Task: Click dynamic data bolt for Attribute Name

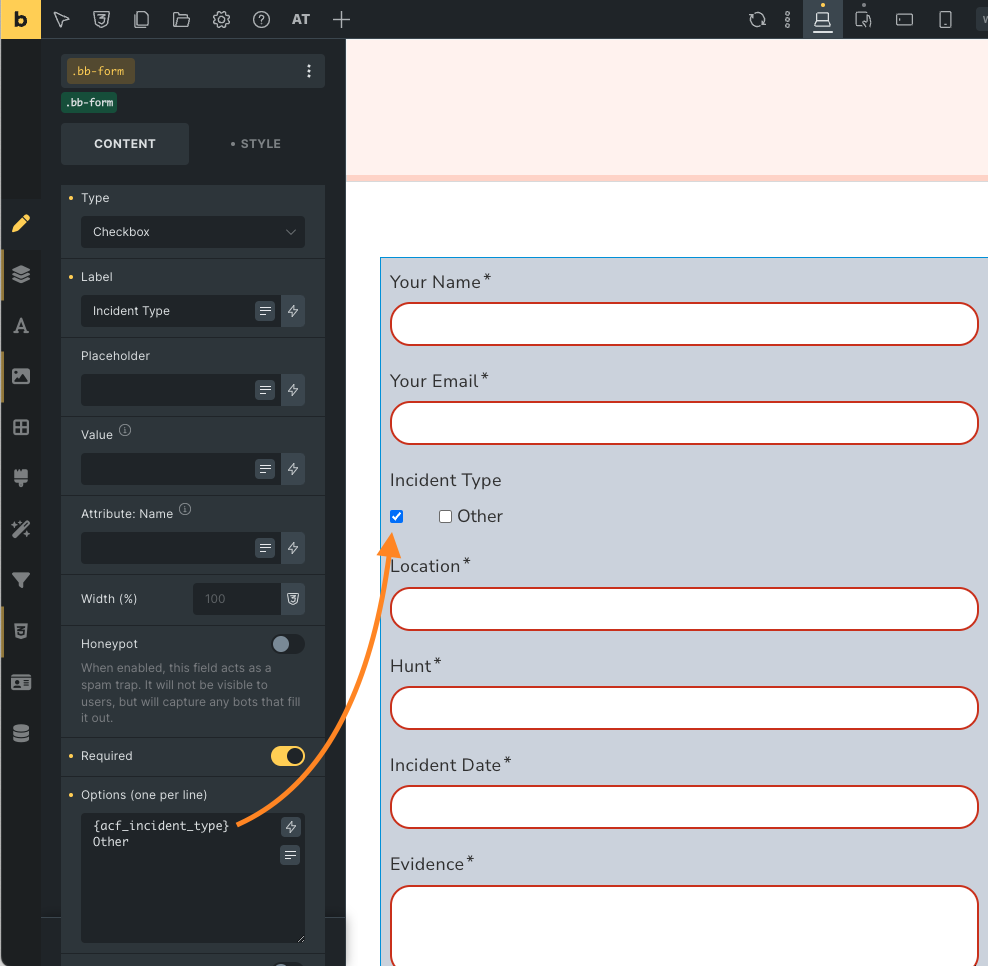Action: 293,548
